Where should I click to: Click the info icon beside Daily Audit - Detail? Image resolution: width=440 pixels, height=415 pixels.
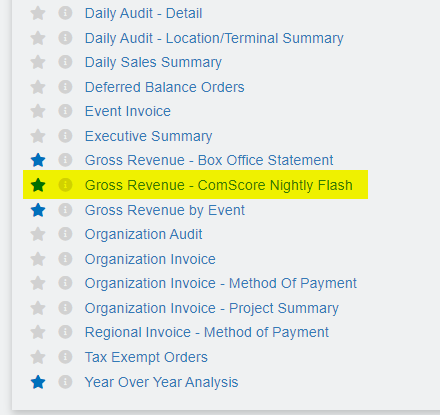(65, 13)
